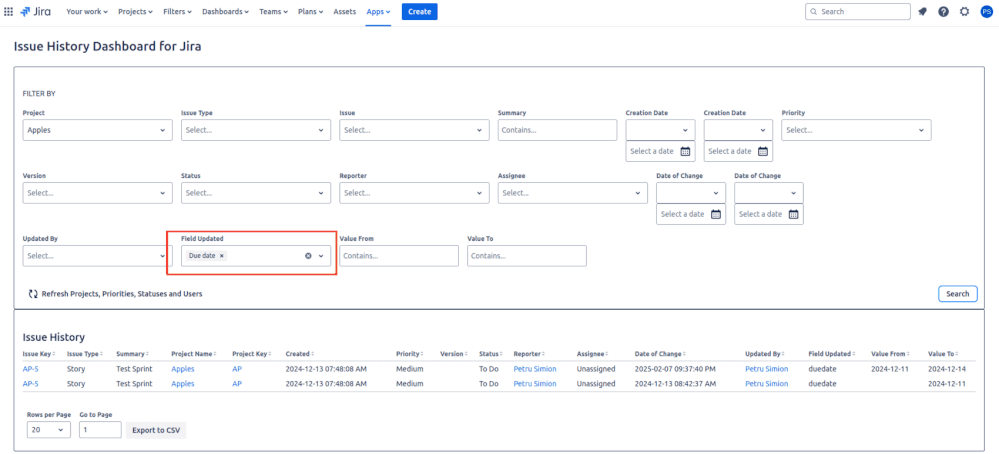
Task: Open Projects menu
Action: coord(136,11)
